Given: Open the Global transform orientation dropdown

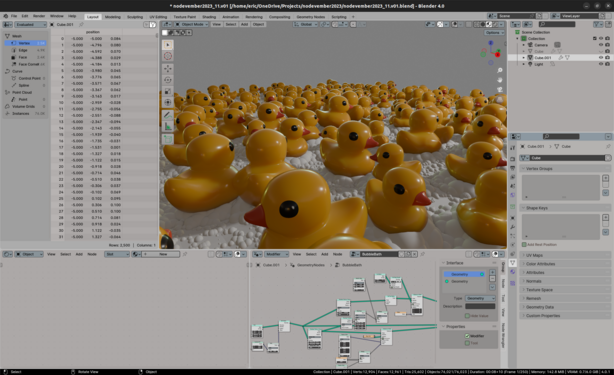Looking at the screenshot, I should (x=306, y=24).
